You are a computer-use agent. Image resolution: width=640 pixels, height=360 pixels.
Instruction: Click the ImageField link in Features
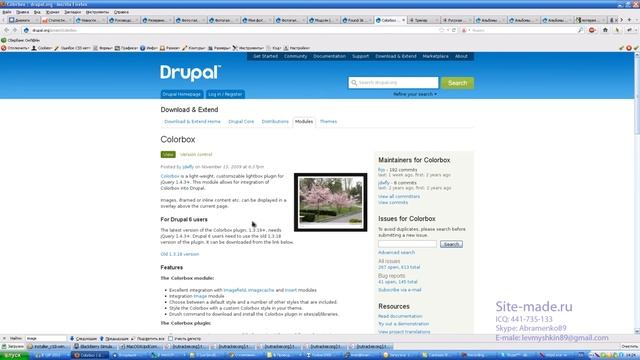[235, 290]
